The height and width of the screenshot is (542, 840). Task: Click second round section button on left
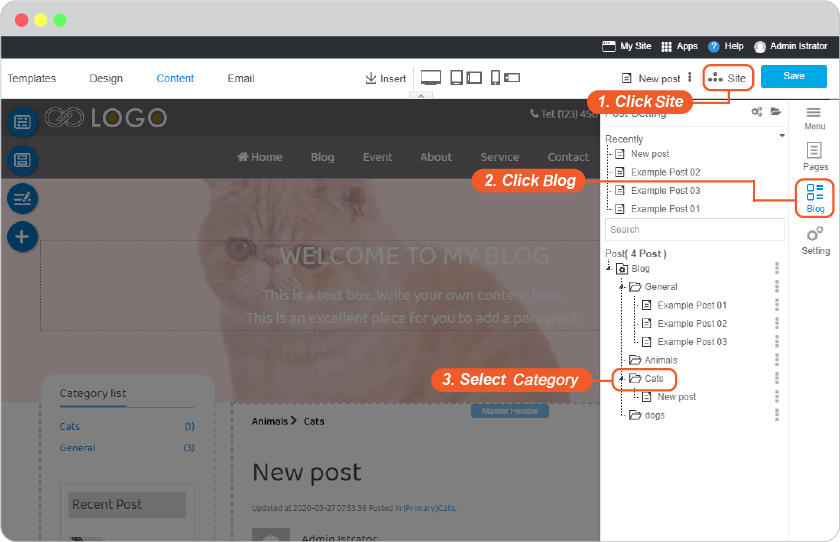pyautogui.click(x=22, y=160)
